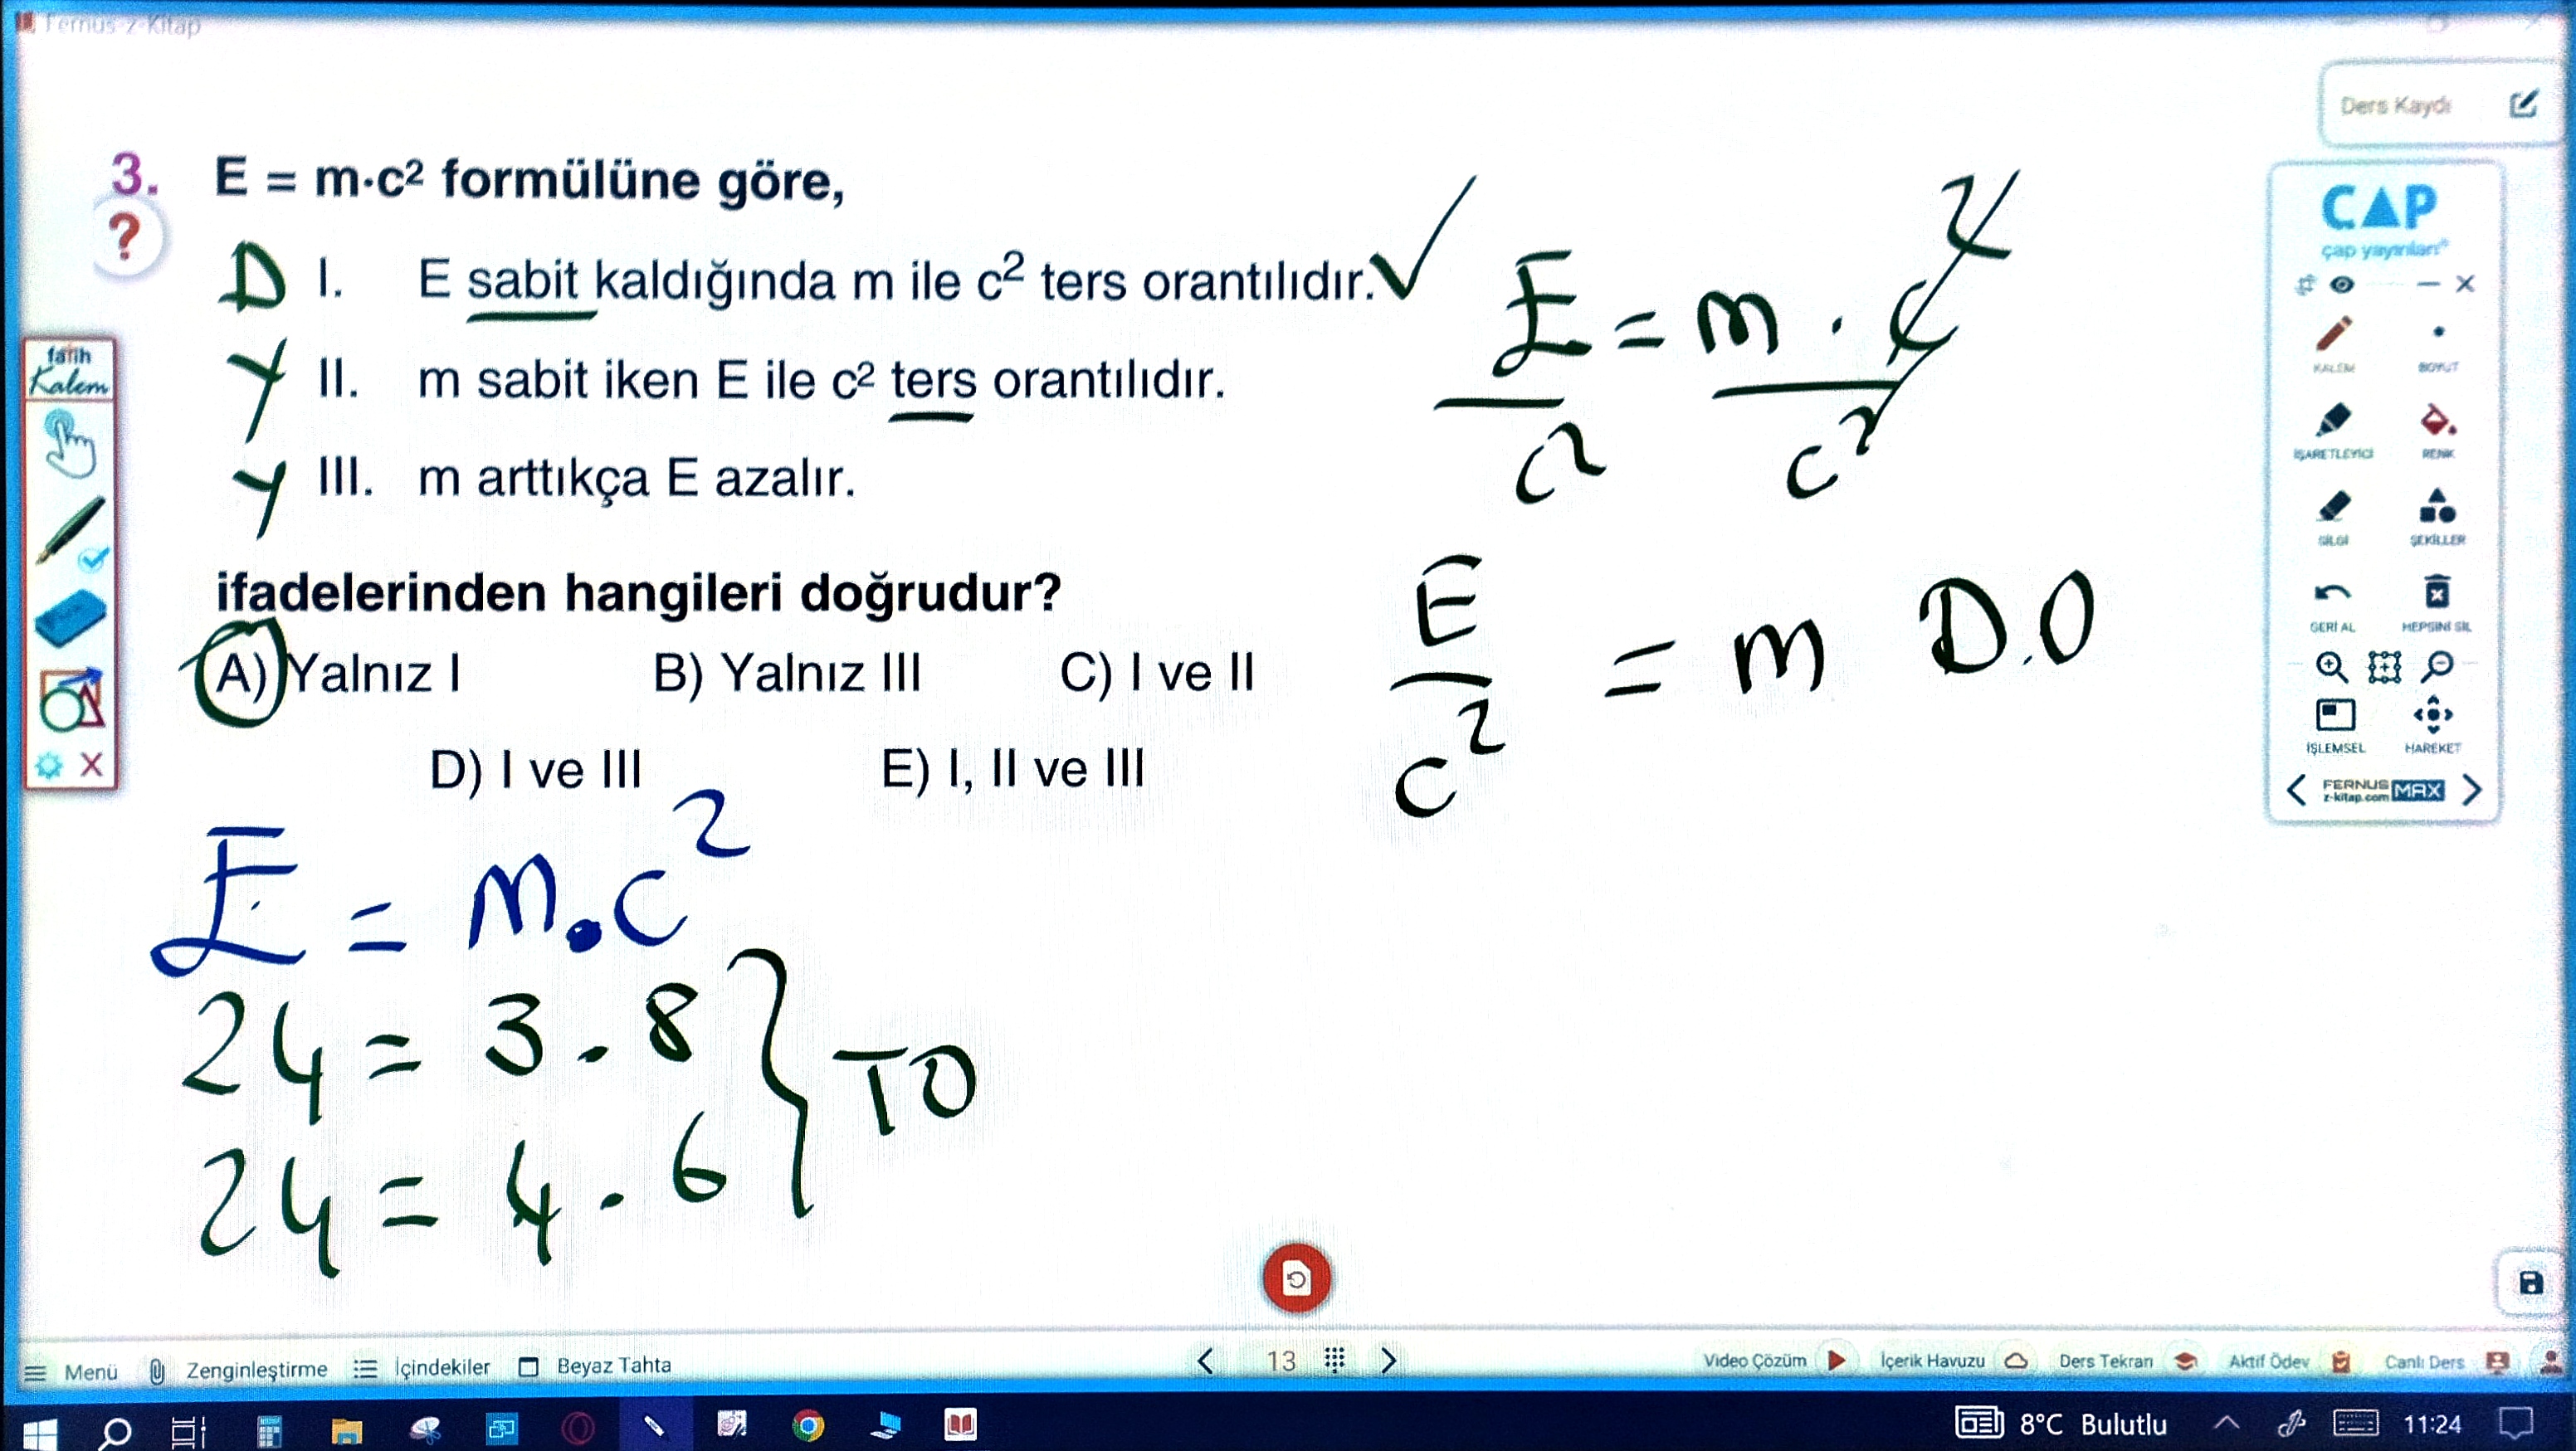Screen dimensions: 2576x1451
Task: Click the zoom out magnifier icon
Action: point(2437,666)
